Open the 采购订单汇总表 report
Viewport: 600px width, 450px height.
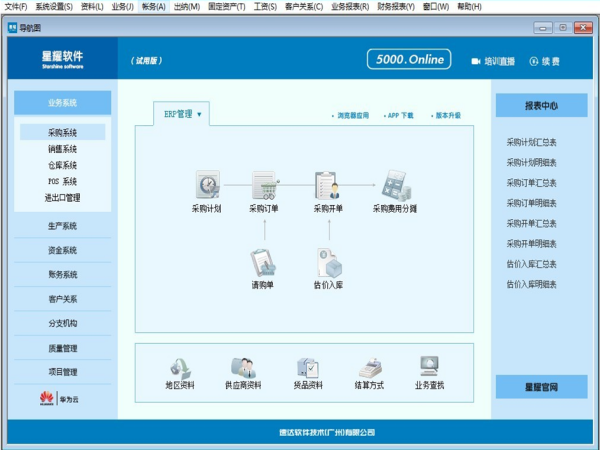pos(532,183)
